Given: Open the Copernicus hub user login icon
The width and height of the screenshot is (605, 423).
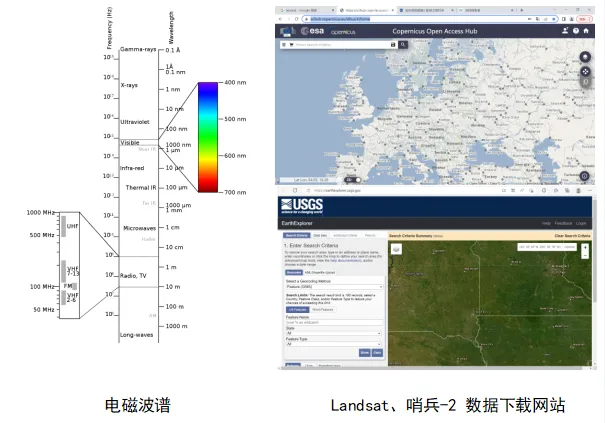Looking at the screenshot, I should click(565, 31).
